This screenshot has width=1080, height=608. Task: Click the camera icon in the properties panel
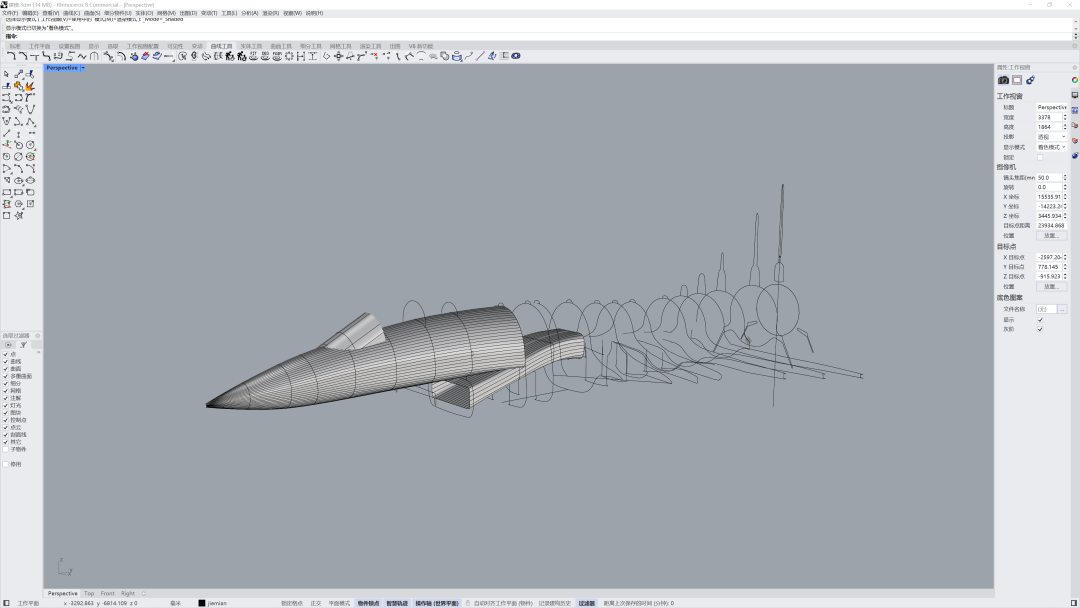coord(1003,80)
